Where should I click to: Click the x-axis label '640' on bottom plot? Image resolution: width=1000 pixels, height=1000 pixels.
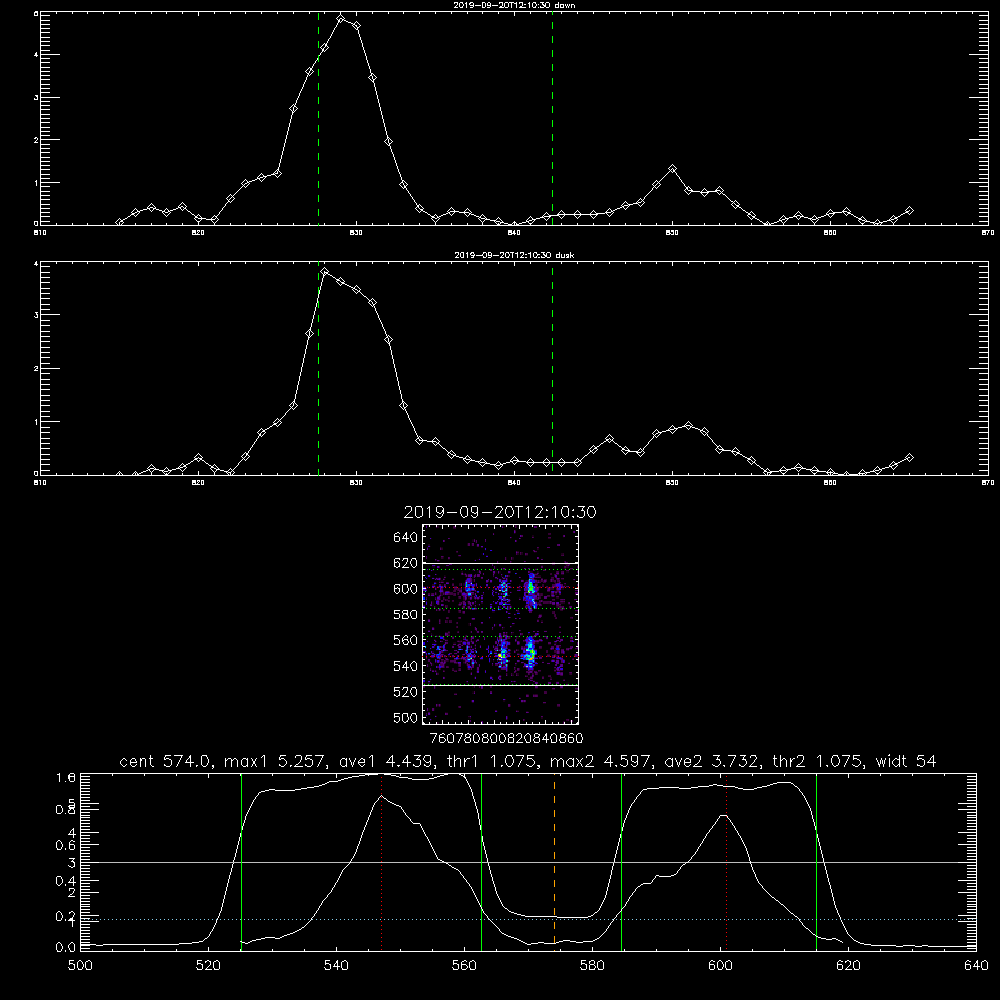(x=976, y=966)
